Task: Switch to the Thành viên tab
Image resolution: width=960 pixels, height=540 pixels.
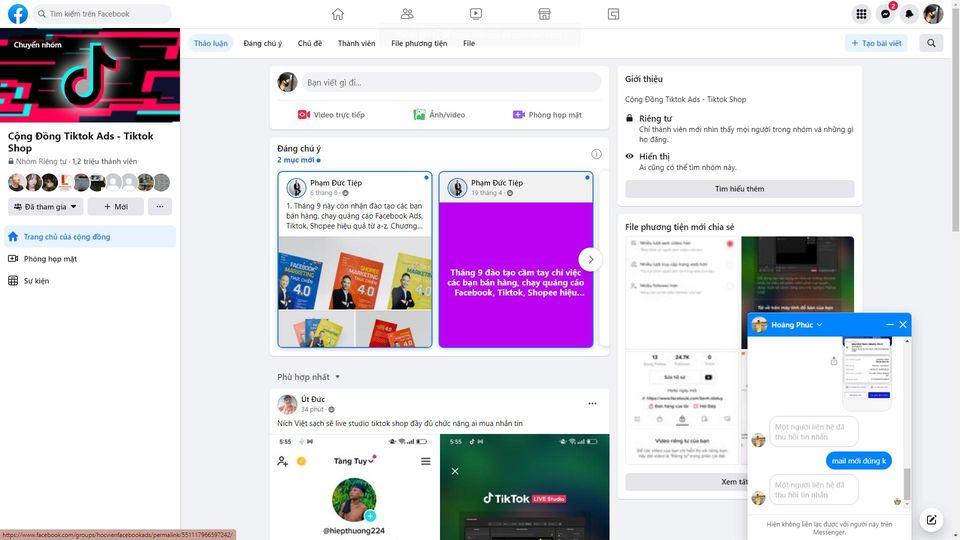Action: click(x=356, y=44)
